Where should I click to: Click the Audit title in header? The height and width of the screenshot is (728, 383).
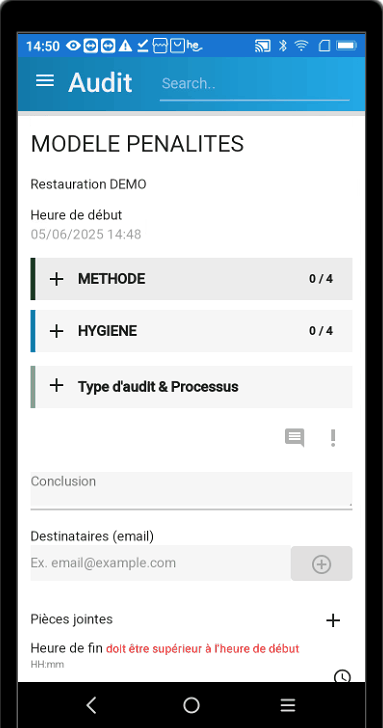pos(100,83)
